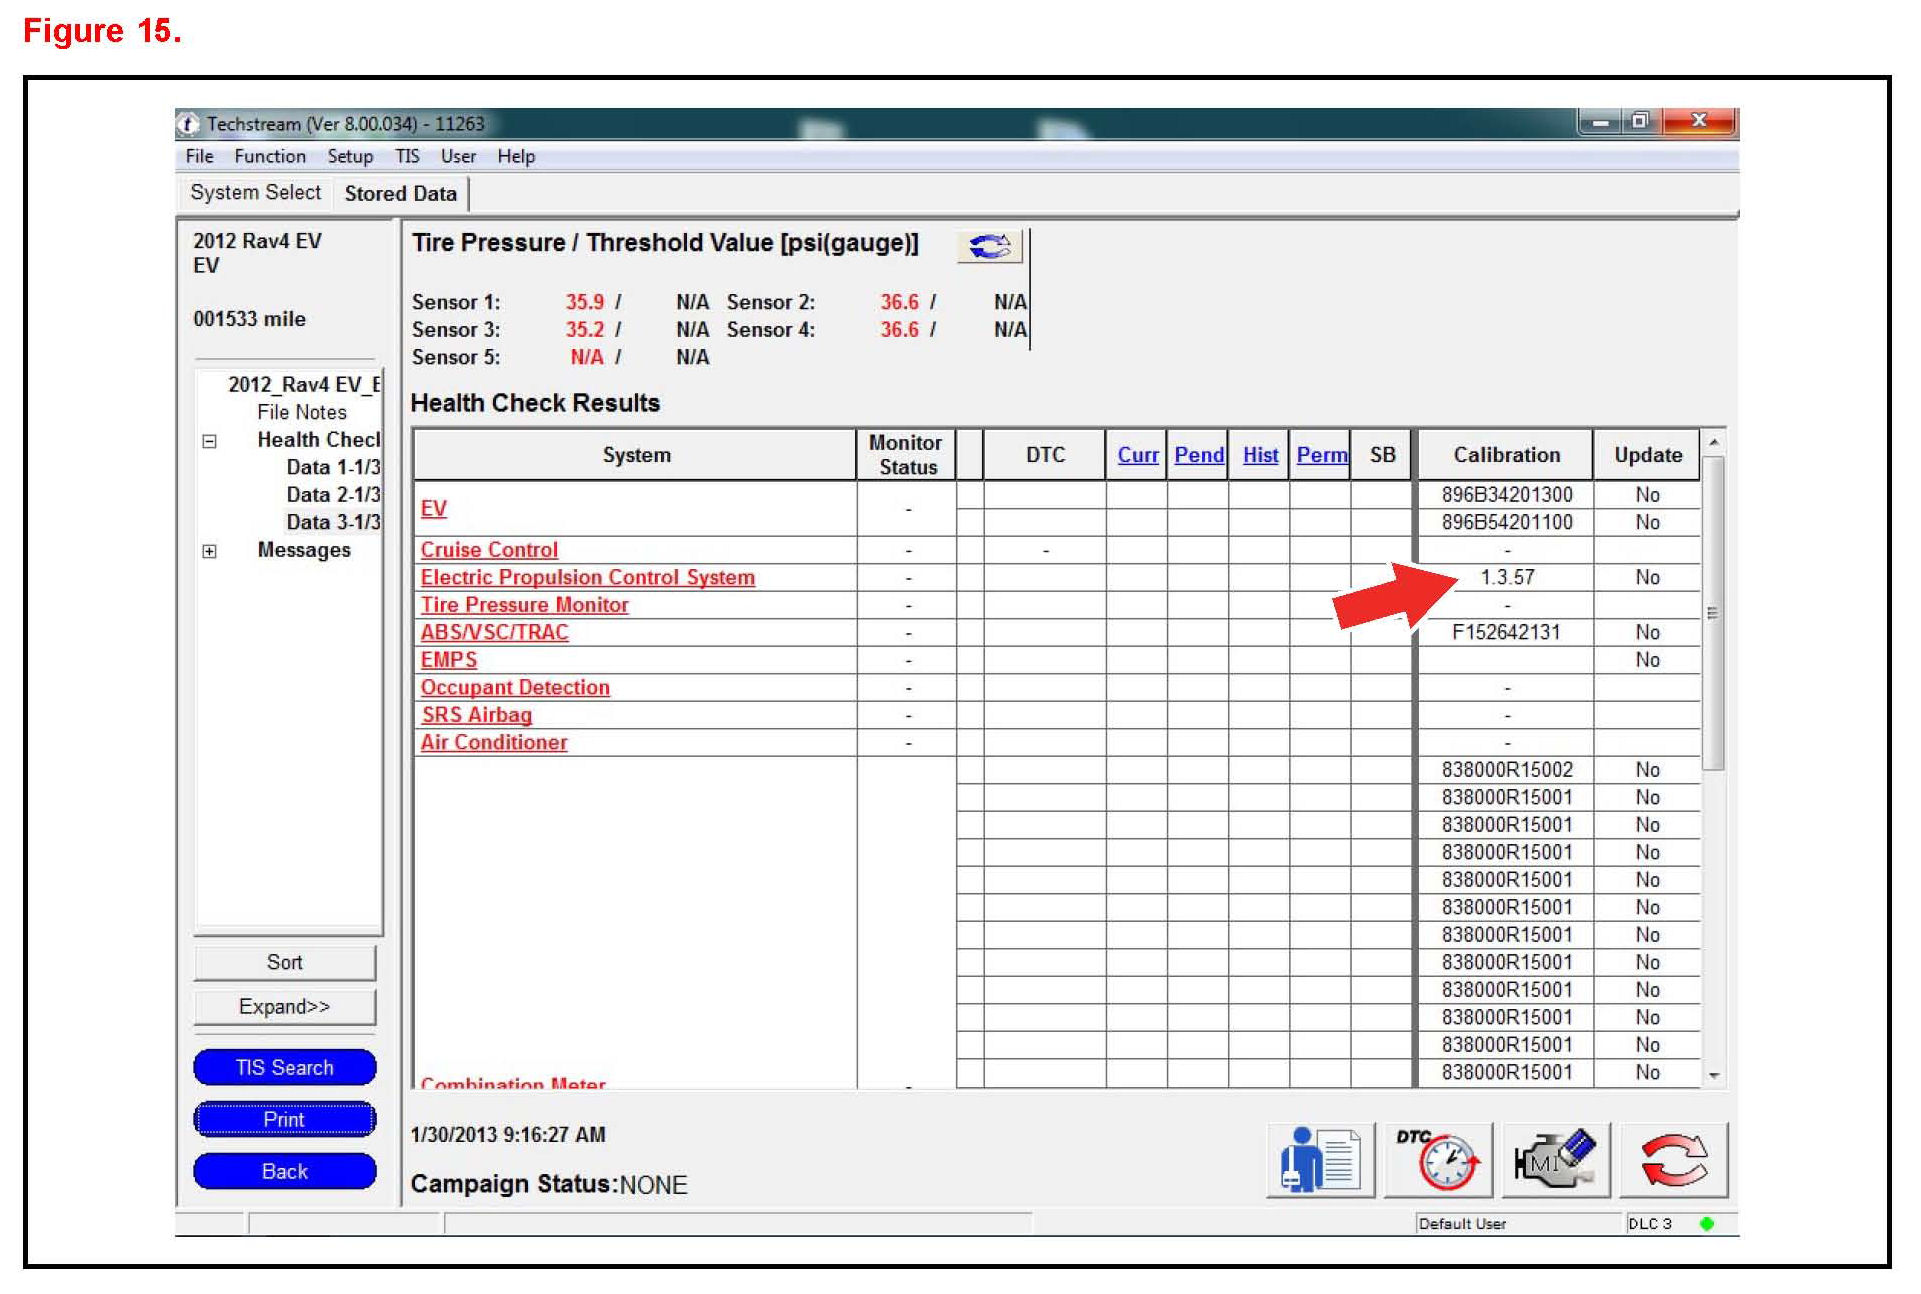Image resolution: width=1921 pixels, height=1294 pixels.
Task: Open the Tire Pressure Monitor link
Action: [x=524, y=605]
